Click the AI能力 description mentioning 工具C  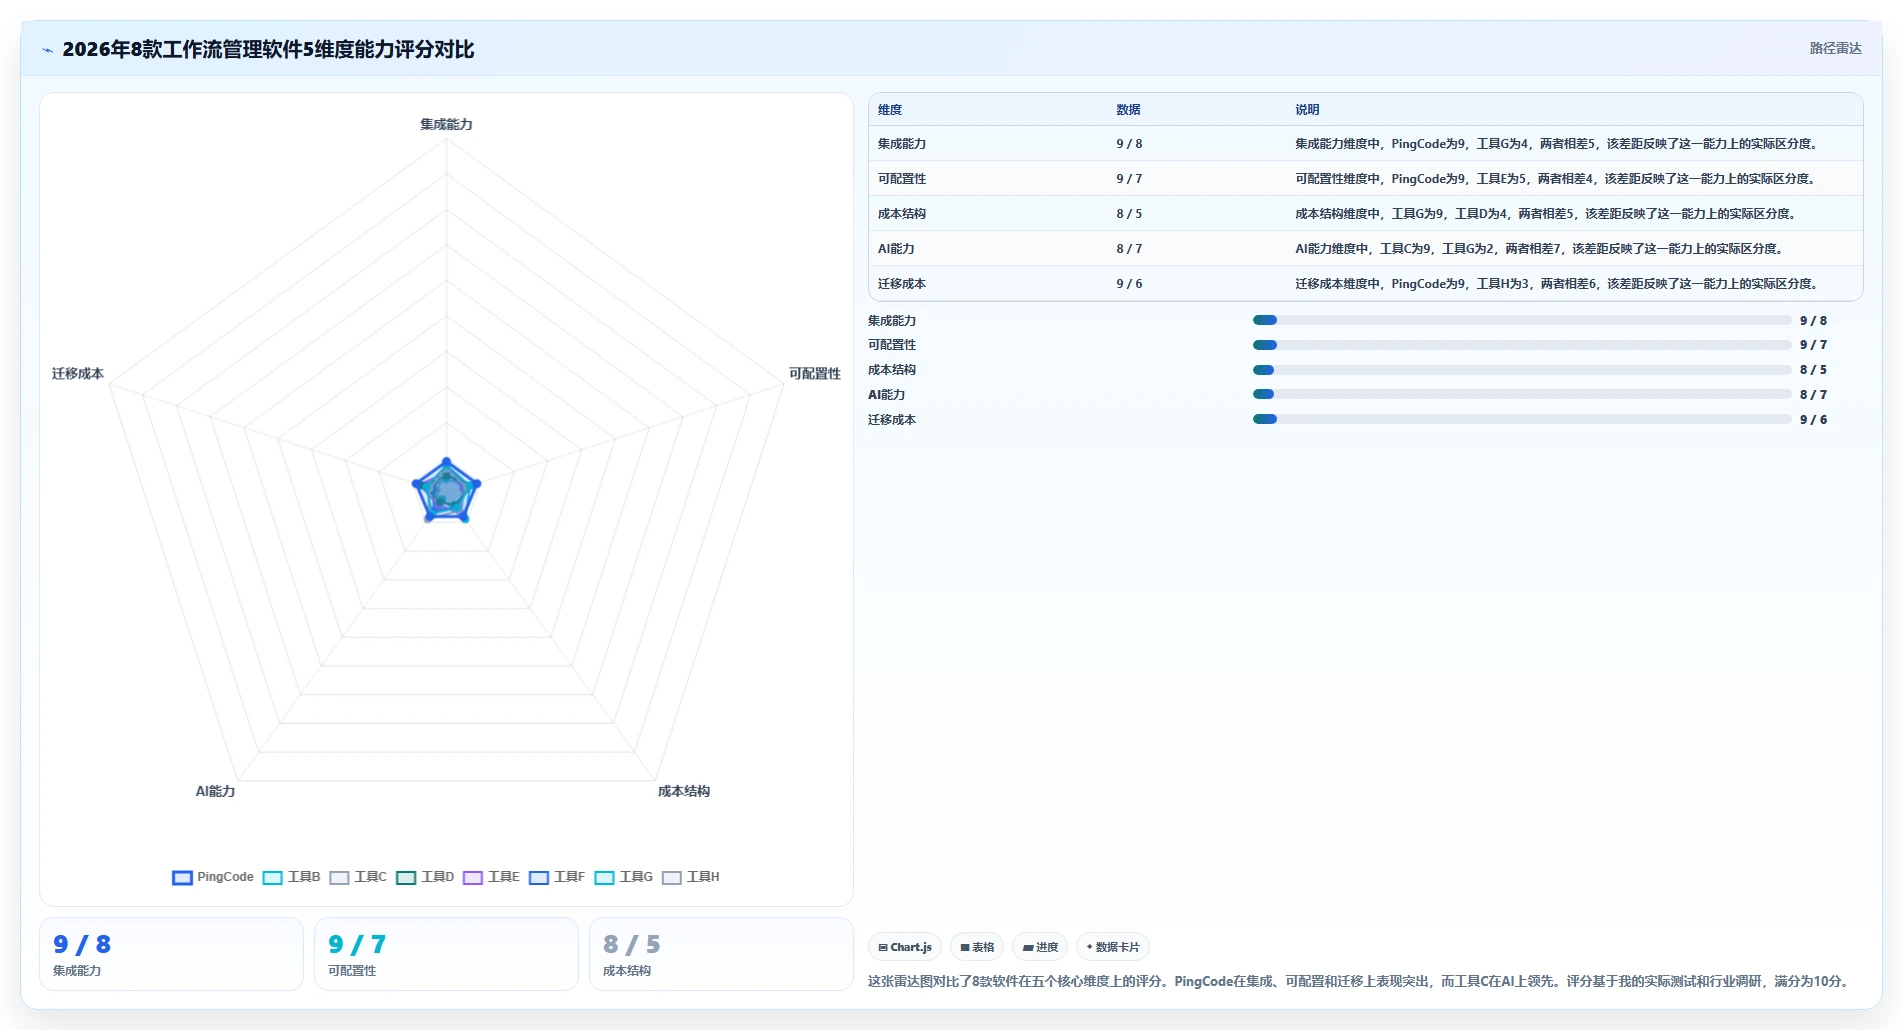(x=1539, y=249)
